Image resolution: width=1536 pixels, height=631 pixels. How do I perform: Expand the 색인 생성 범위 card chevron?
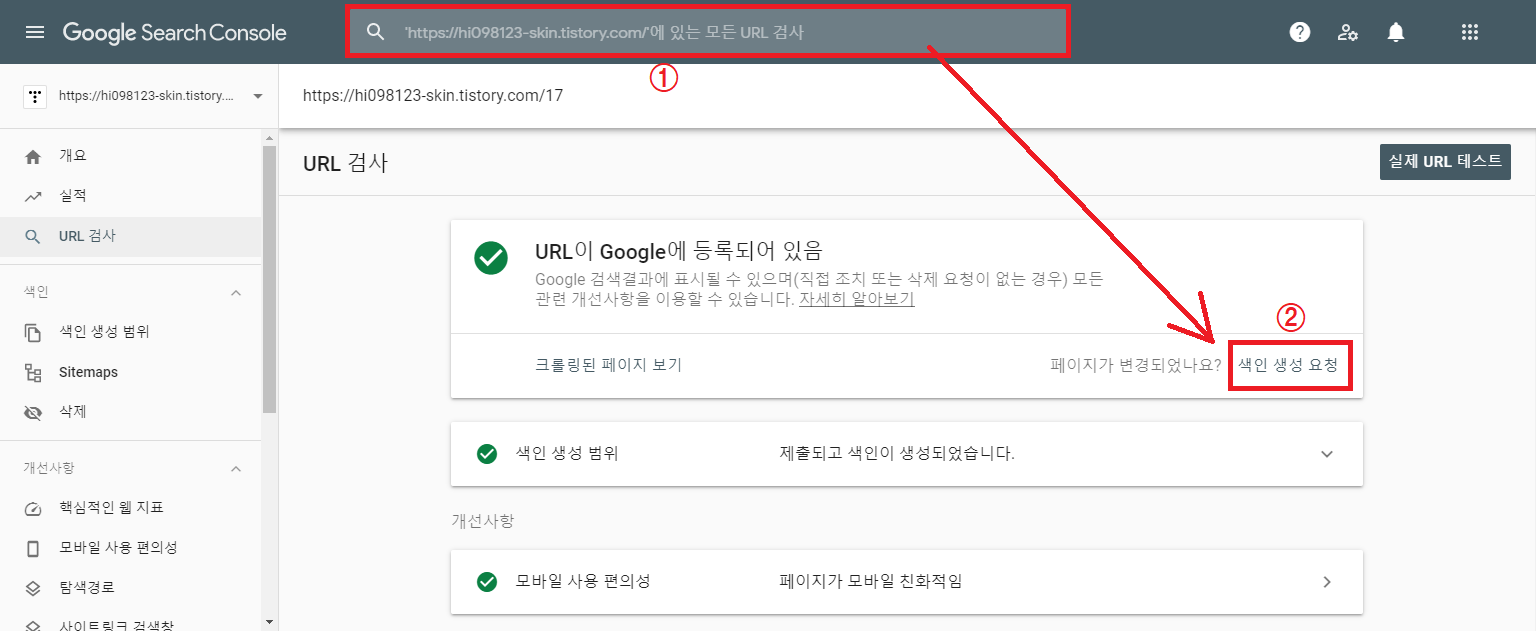tap(1327, 454)
